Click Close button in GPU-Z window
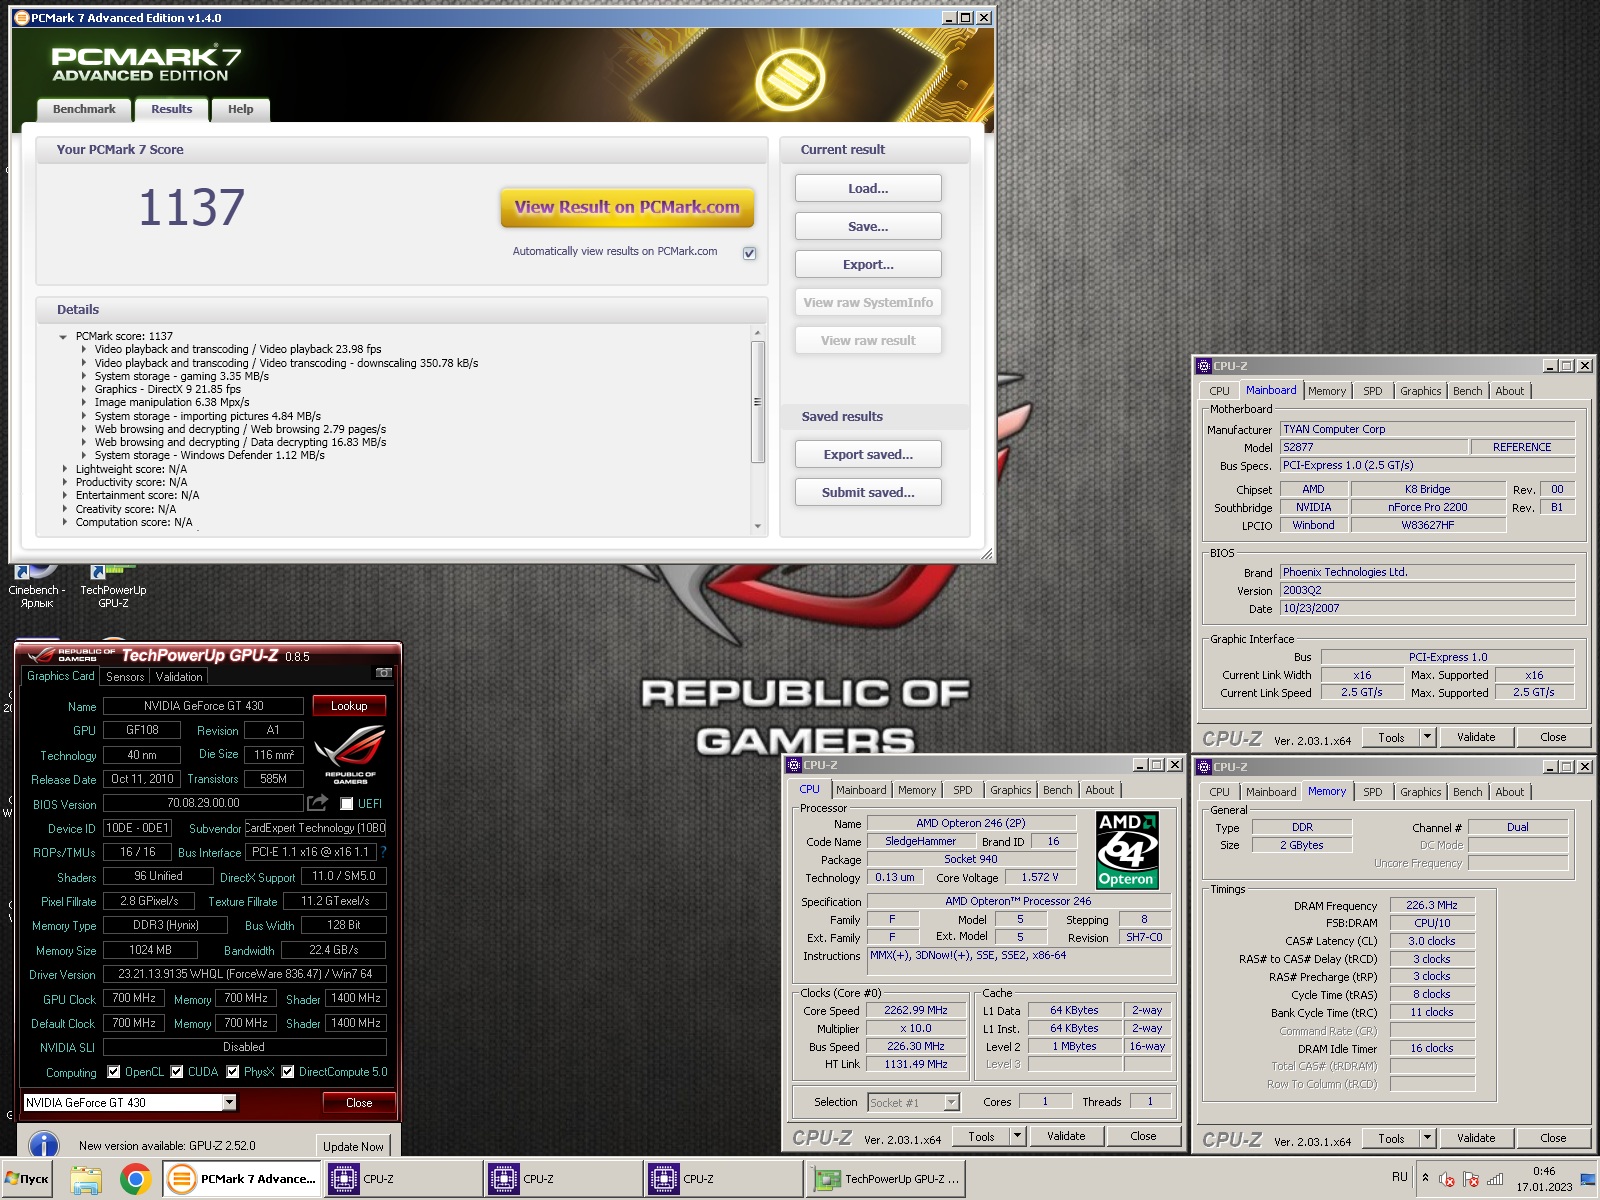1600x1200 pixels. point(359,1102)
